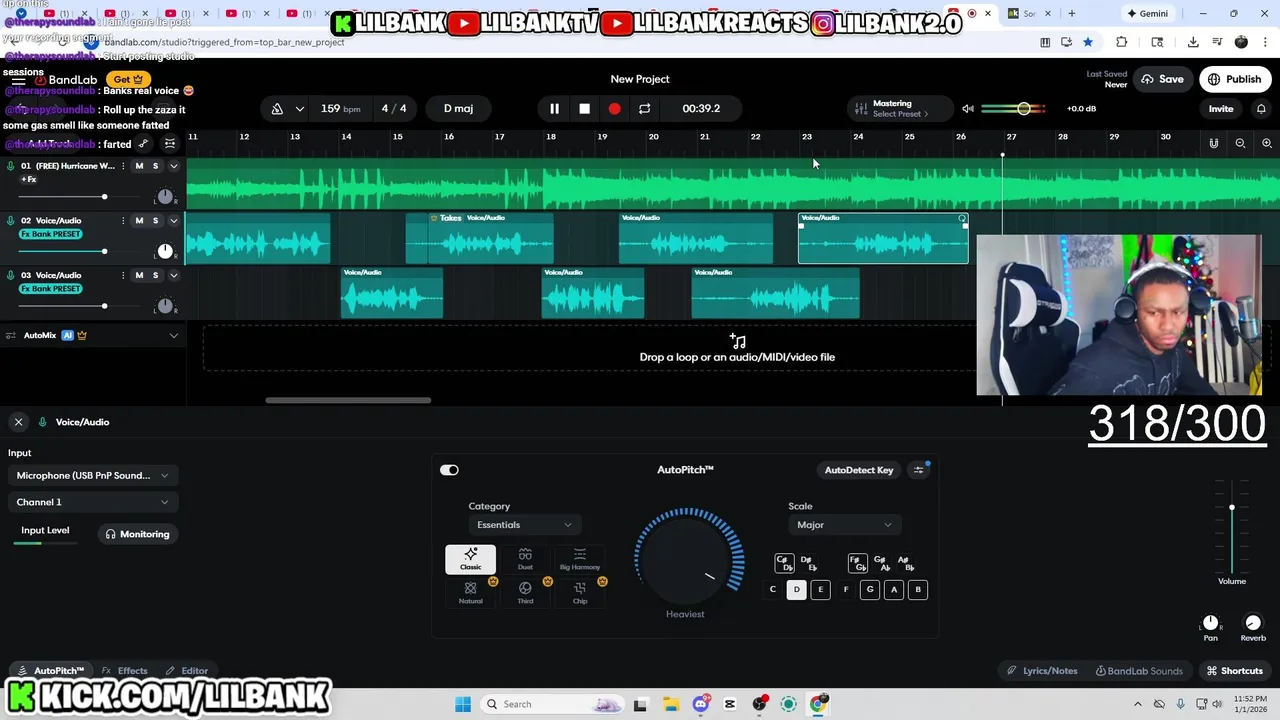The height and width of the screenshot is (720, 1280).
Task: Select the Third AutoPitch preset
Action: (525, 593)
